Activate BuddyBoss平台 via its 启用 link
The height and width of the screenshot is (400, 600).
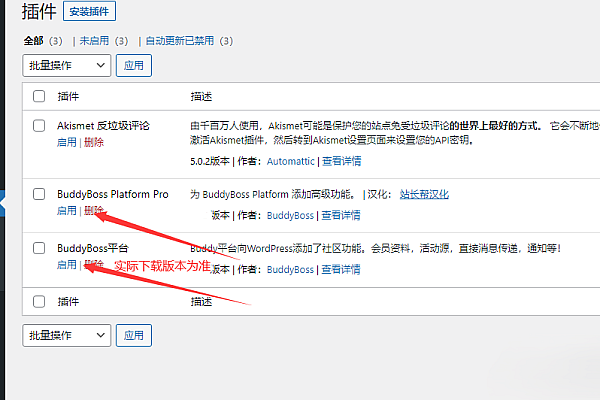point(67,264)
